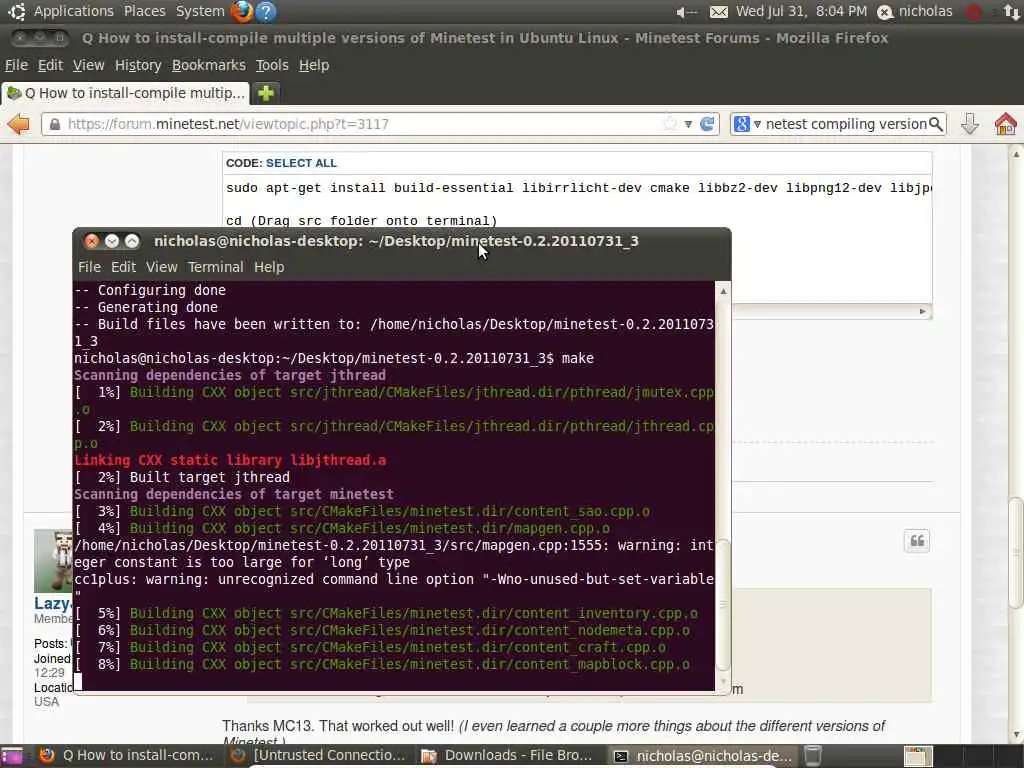1024x768 pixels.
Task: Click the user avatar image of the poster
Action: coord(53,560)
